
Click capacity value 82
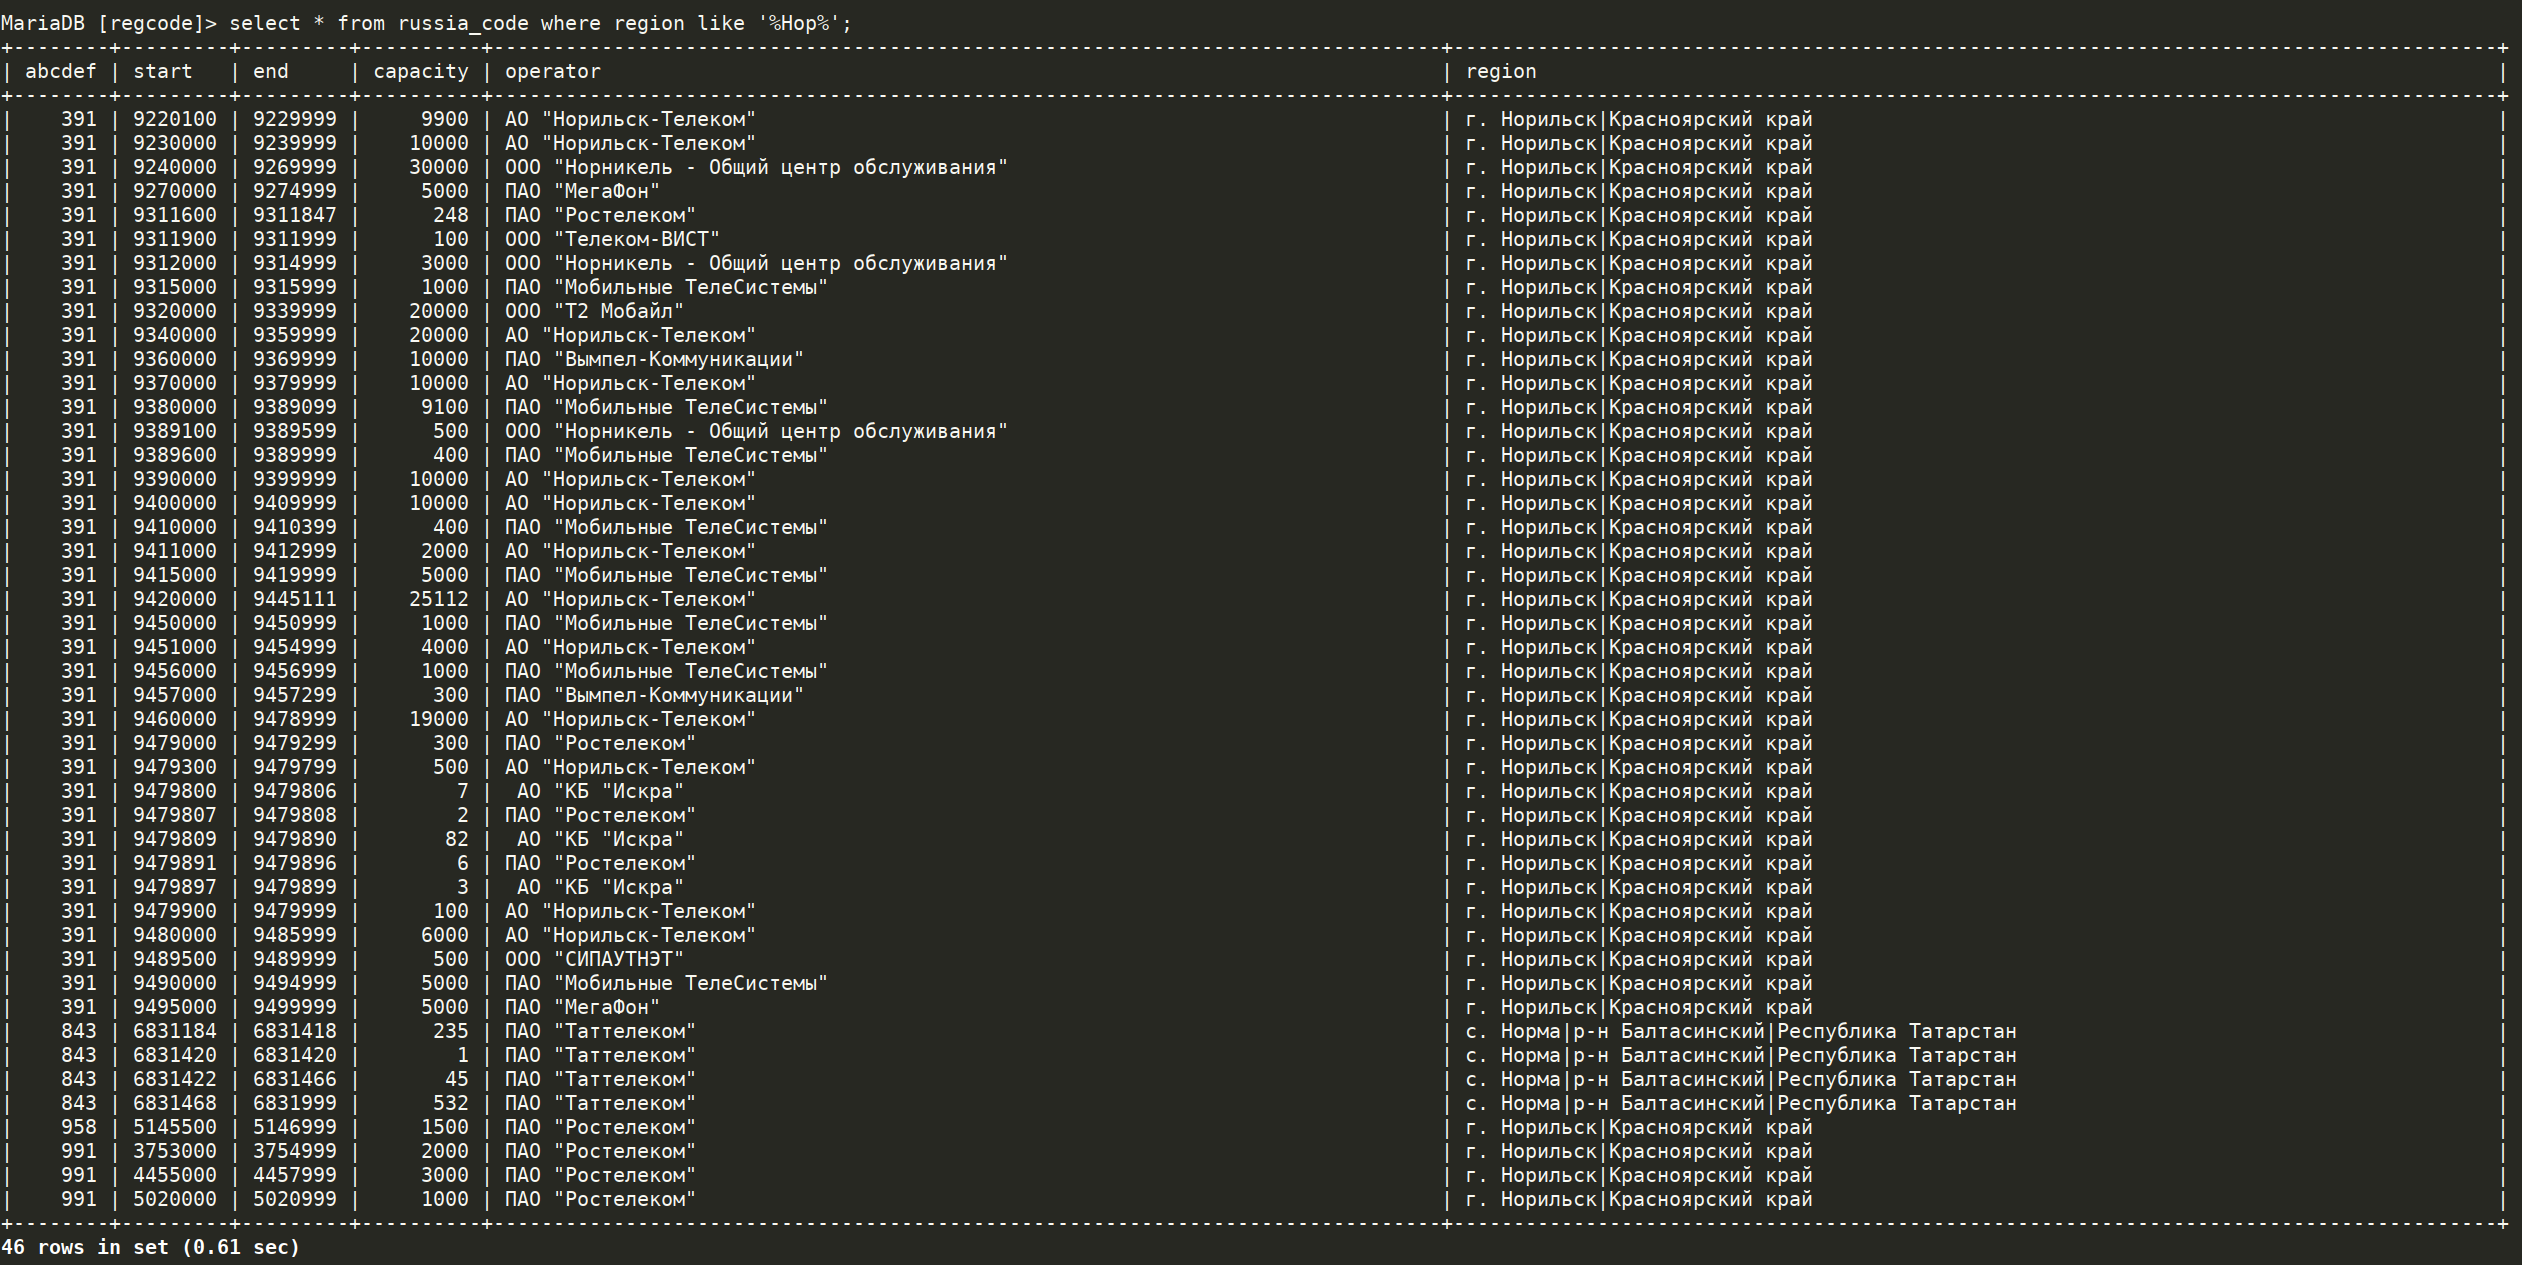pos(457,839)
